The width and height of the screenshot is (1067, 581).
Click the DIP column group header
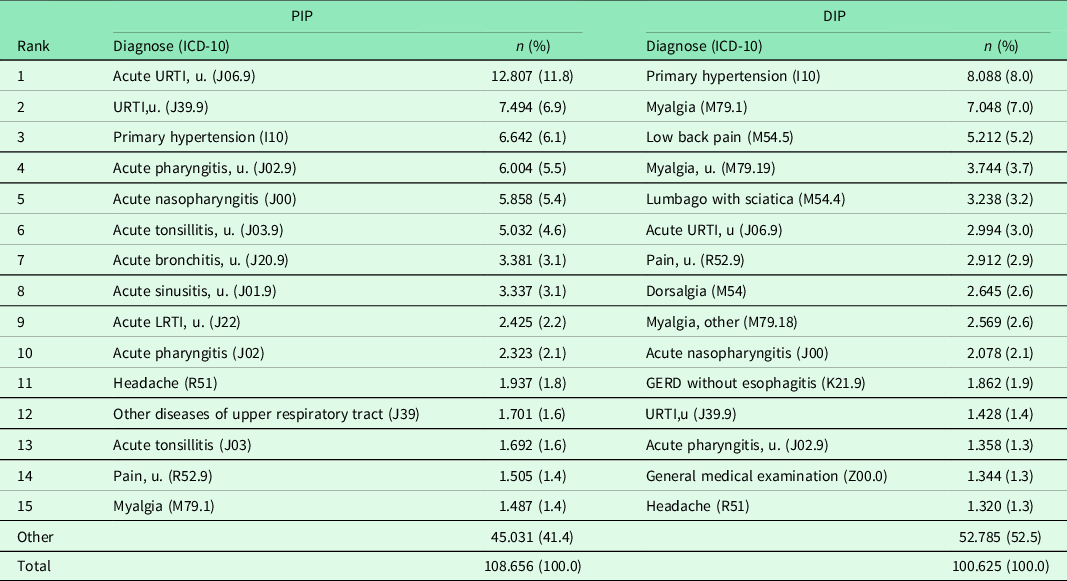(x=849, y=17)
